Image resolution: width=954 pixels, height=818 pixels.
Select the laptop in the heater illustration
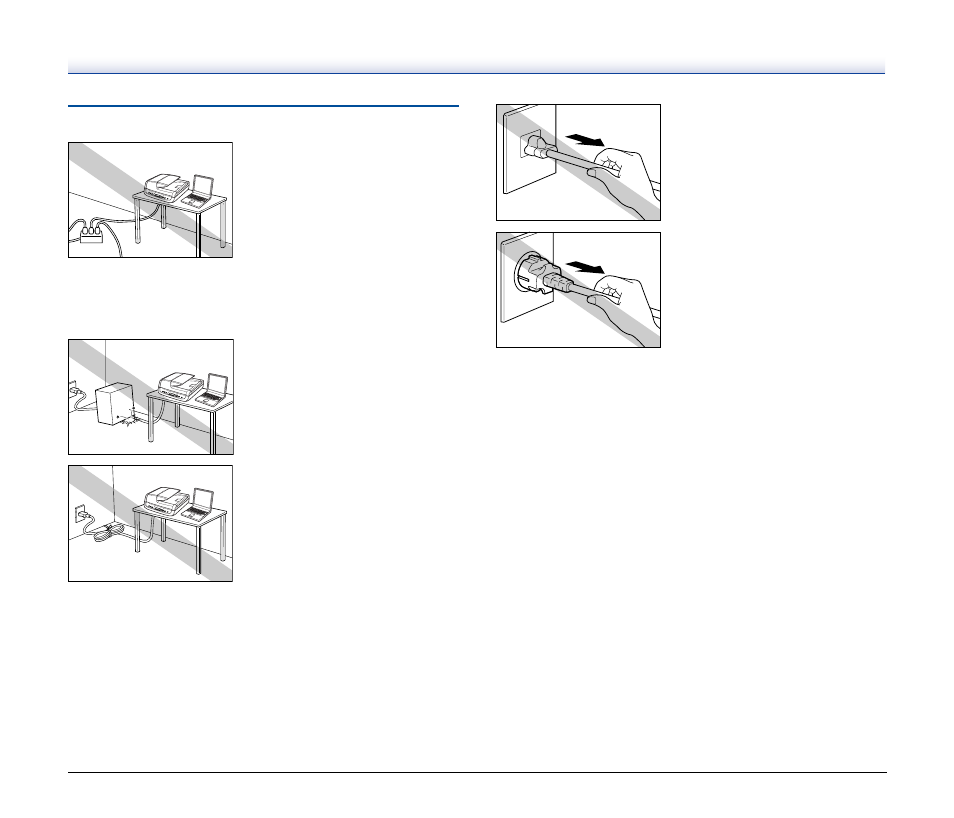coord(213,390)
